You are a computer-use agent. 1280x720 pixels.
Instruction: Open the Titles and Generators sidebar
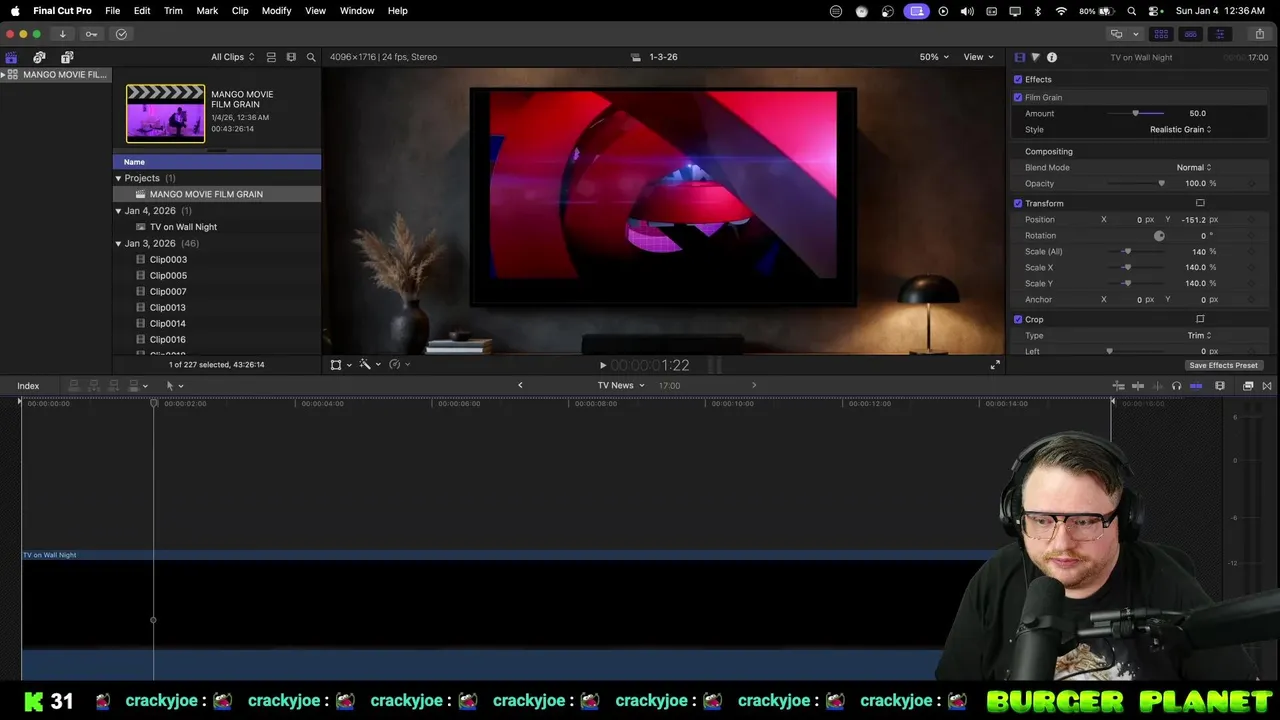point(67,57)
